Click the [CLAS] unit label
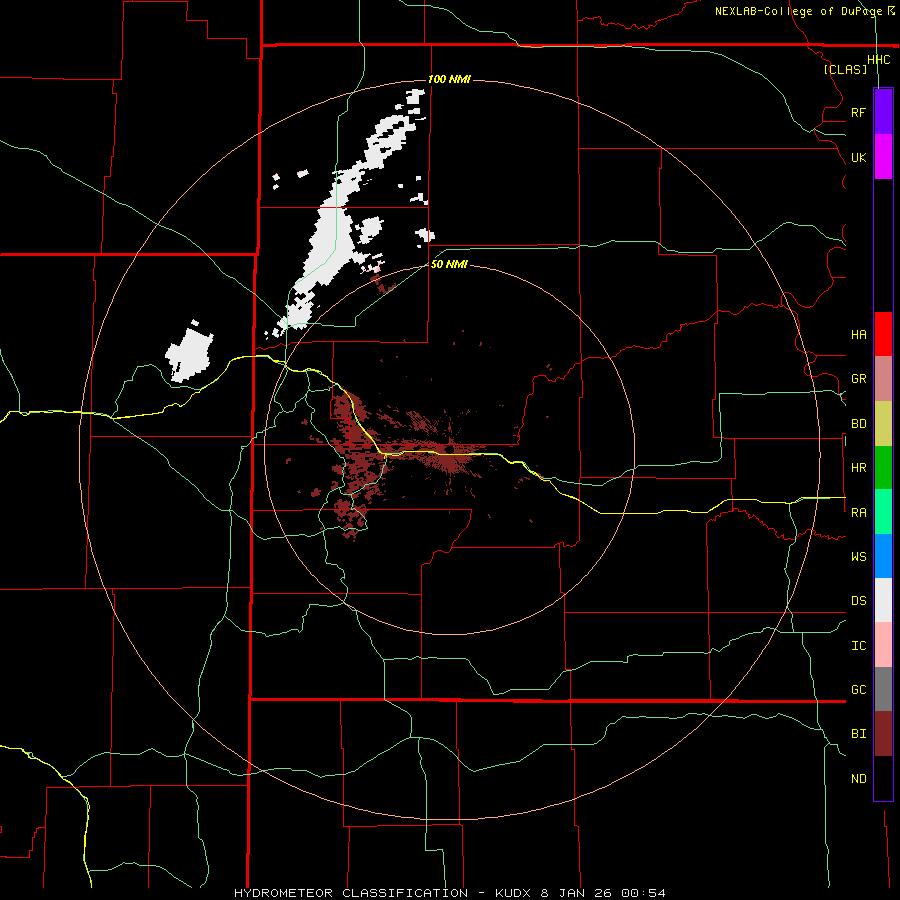Viewport: 900px width, 900px height. point(845,69)
